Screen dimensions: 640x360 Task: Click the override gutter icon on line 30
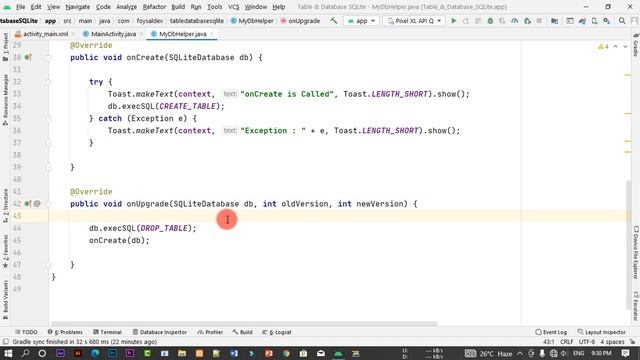(x=28, y=58)
